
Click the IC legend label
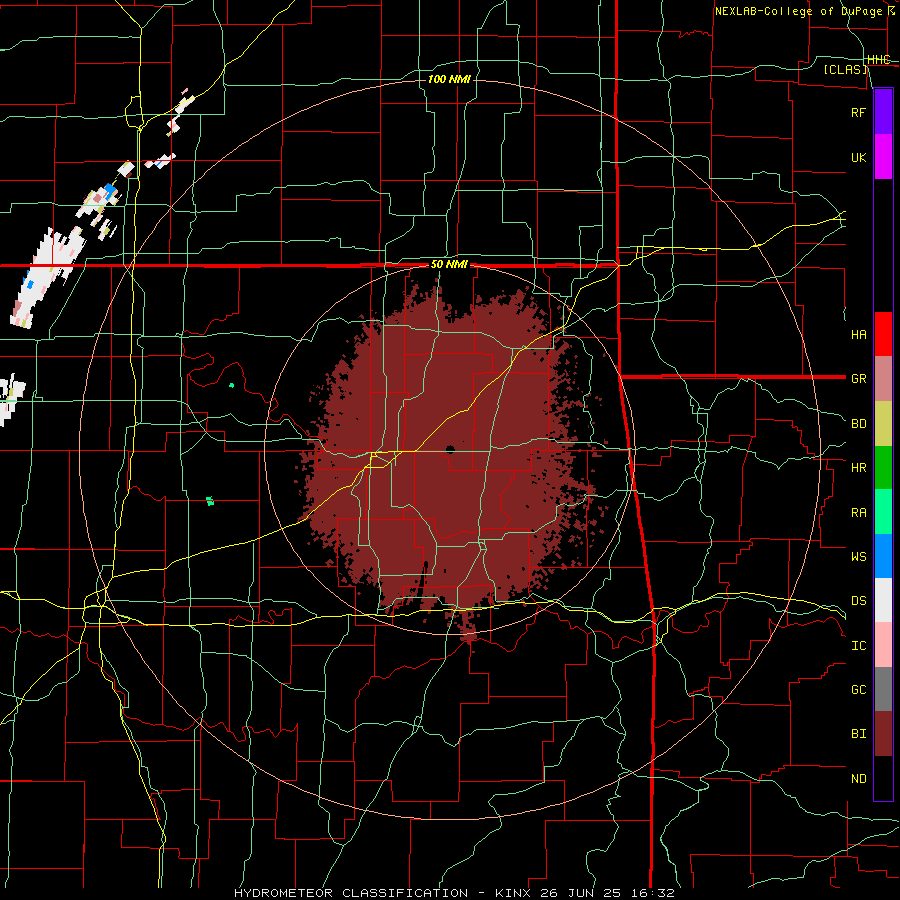(x=858, y=646)
